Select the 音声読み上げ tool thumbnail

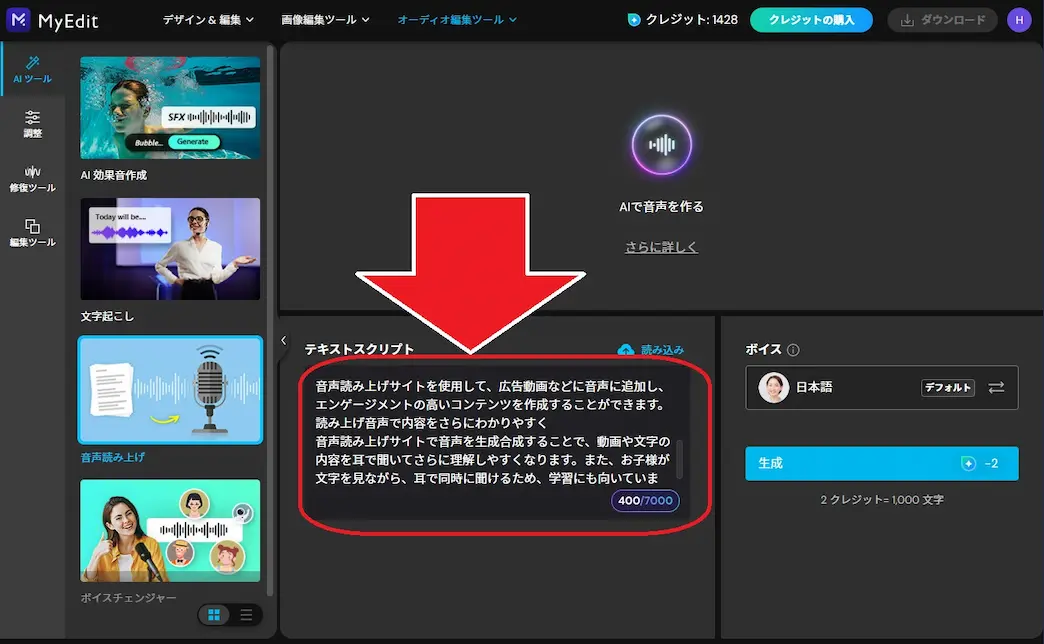coord(169,391)
